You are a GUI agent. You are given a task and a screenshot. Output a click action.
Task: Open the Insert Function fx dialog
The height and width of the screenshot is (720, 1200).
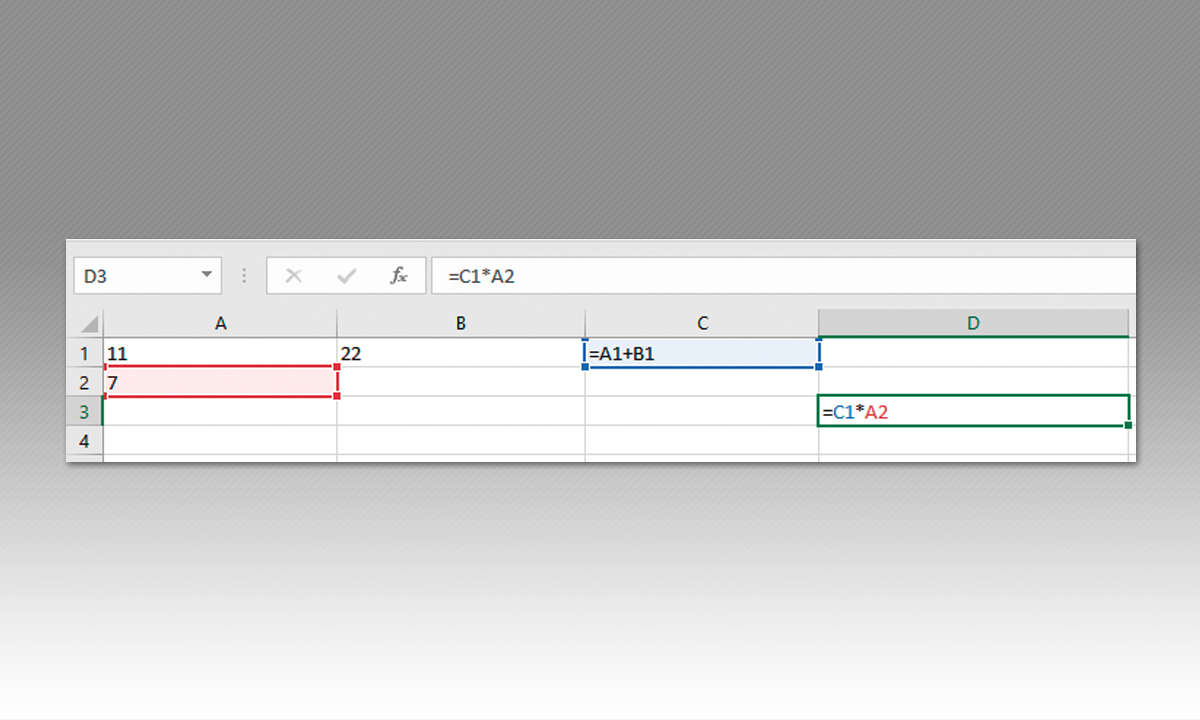click(x=399, y=276)
